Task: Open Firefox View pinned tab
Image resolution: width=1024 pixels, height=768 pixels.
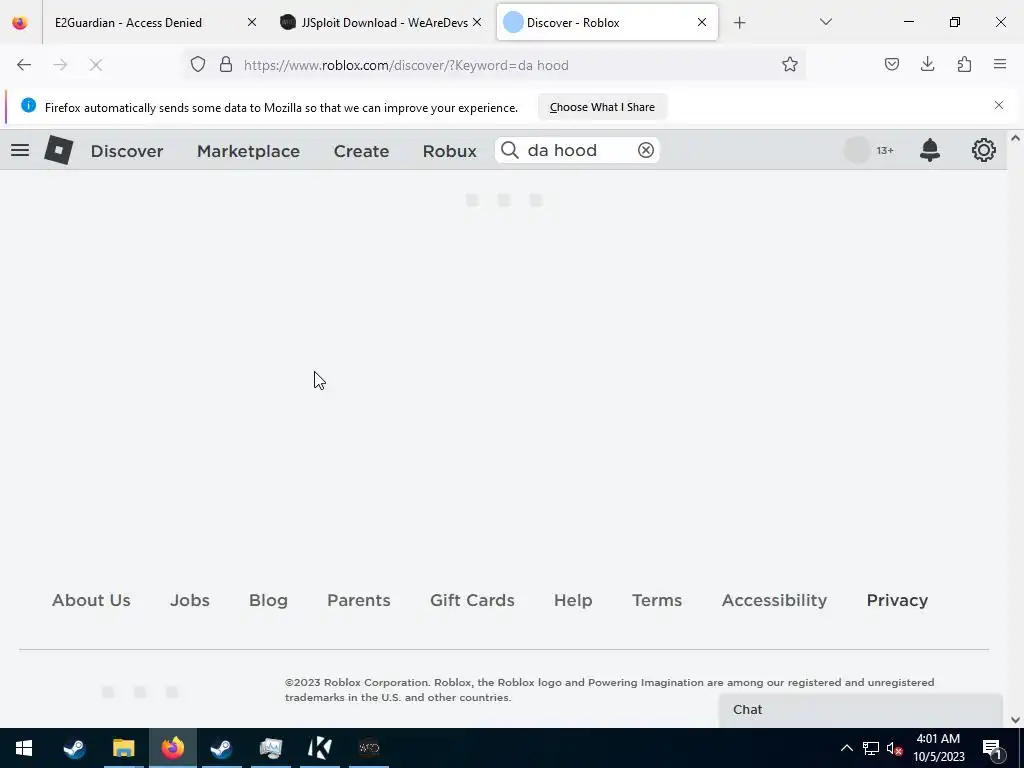Action: (x=20, y=23)
